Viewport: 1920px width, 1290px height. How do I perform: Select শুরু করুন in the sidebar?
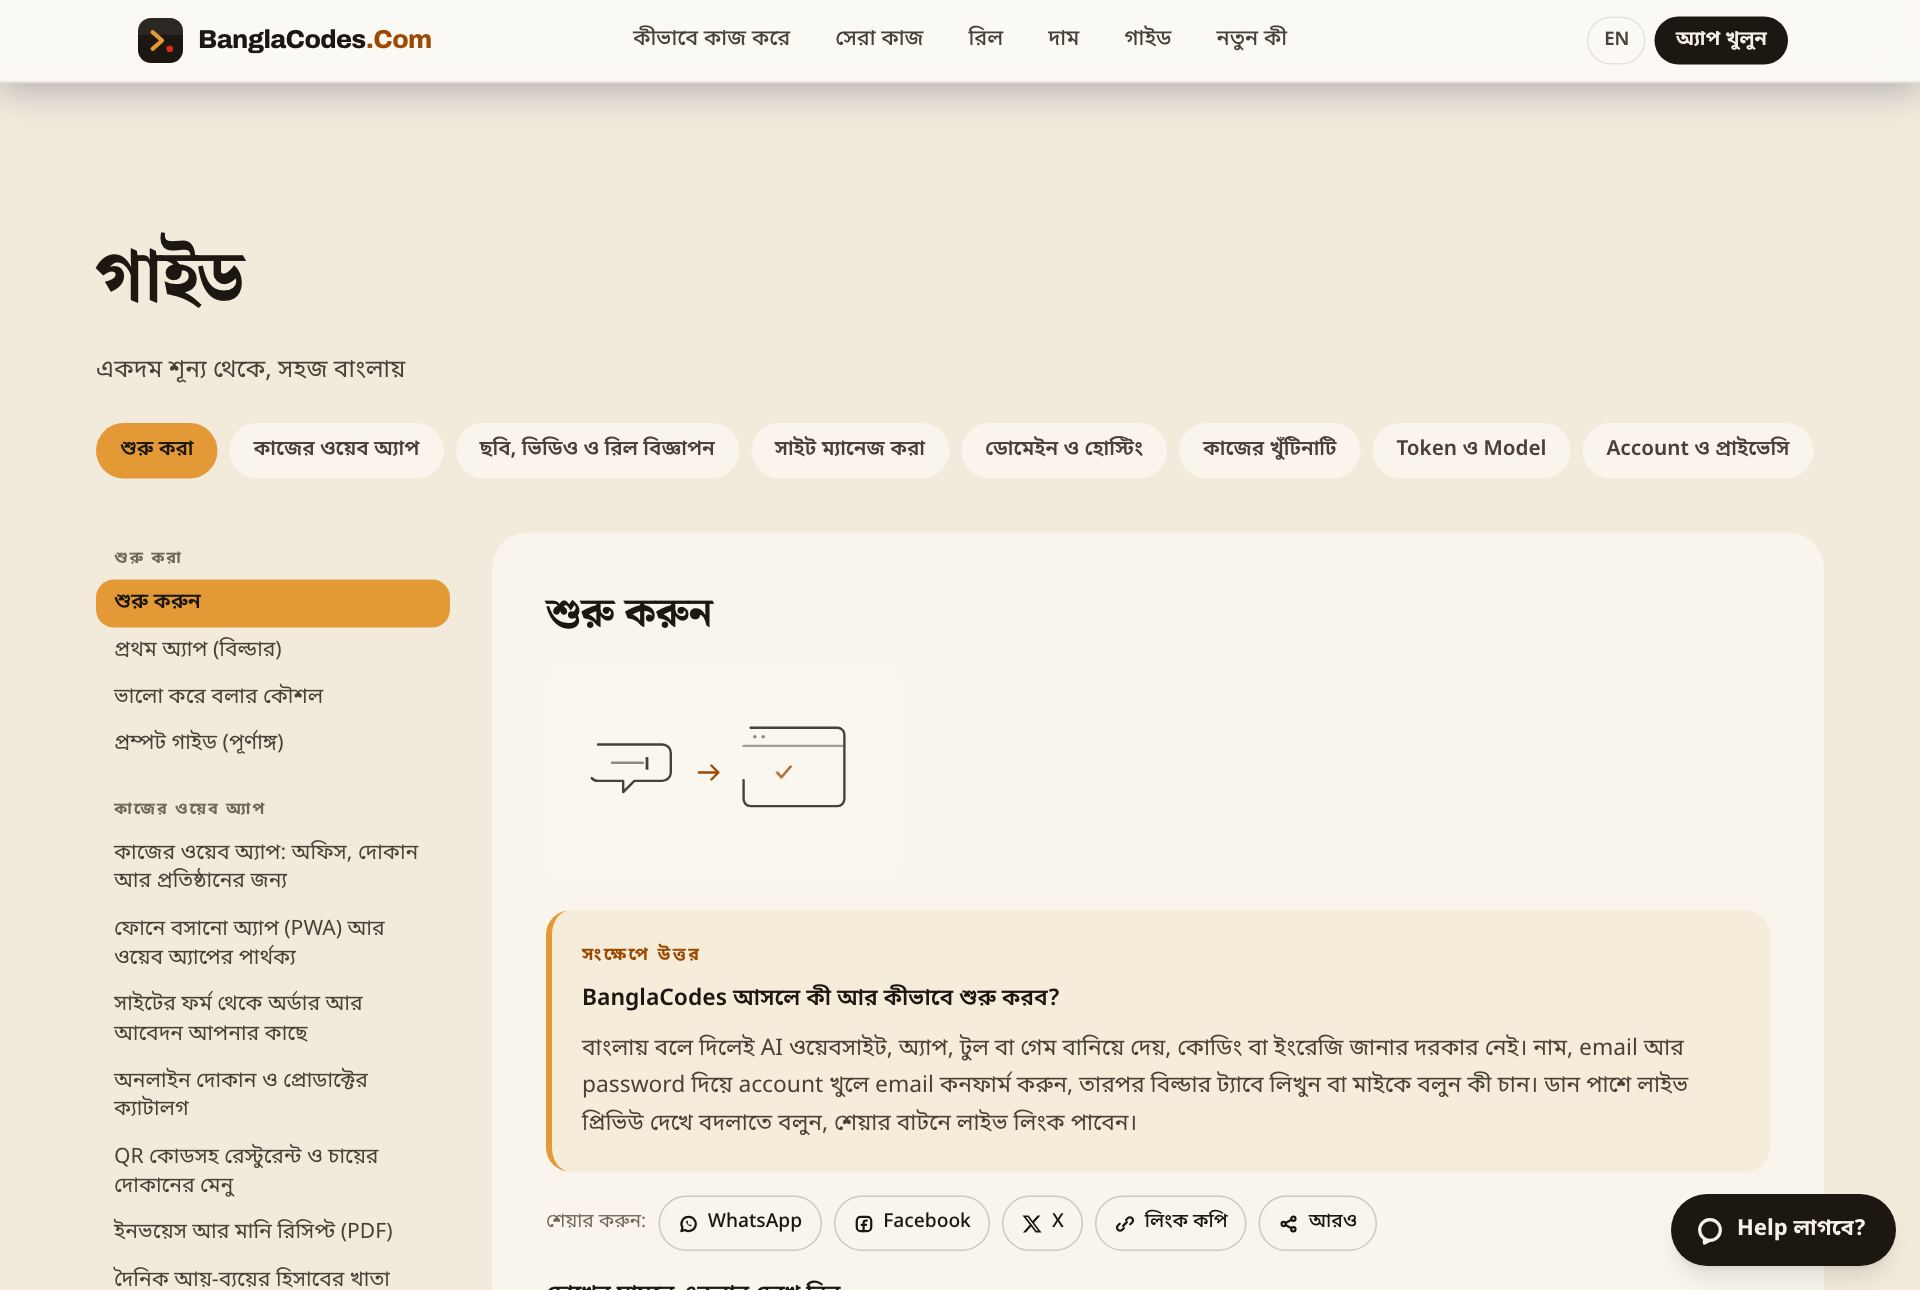pyautogui.click(x=273, y=603)
